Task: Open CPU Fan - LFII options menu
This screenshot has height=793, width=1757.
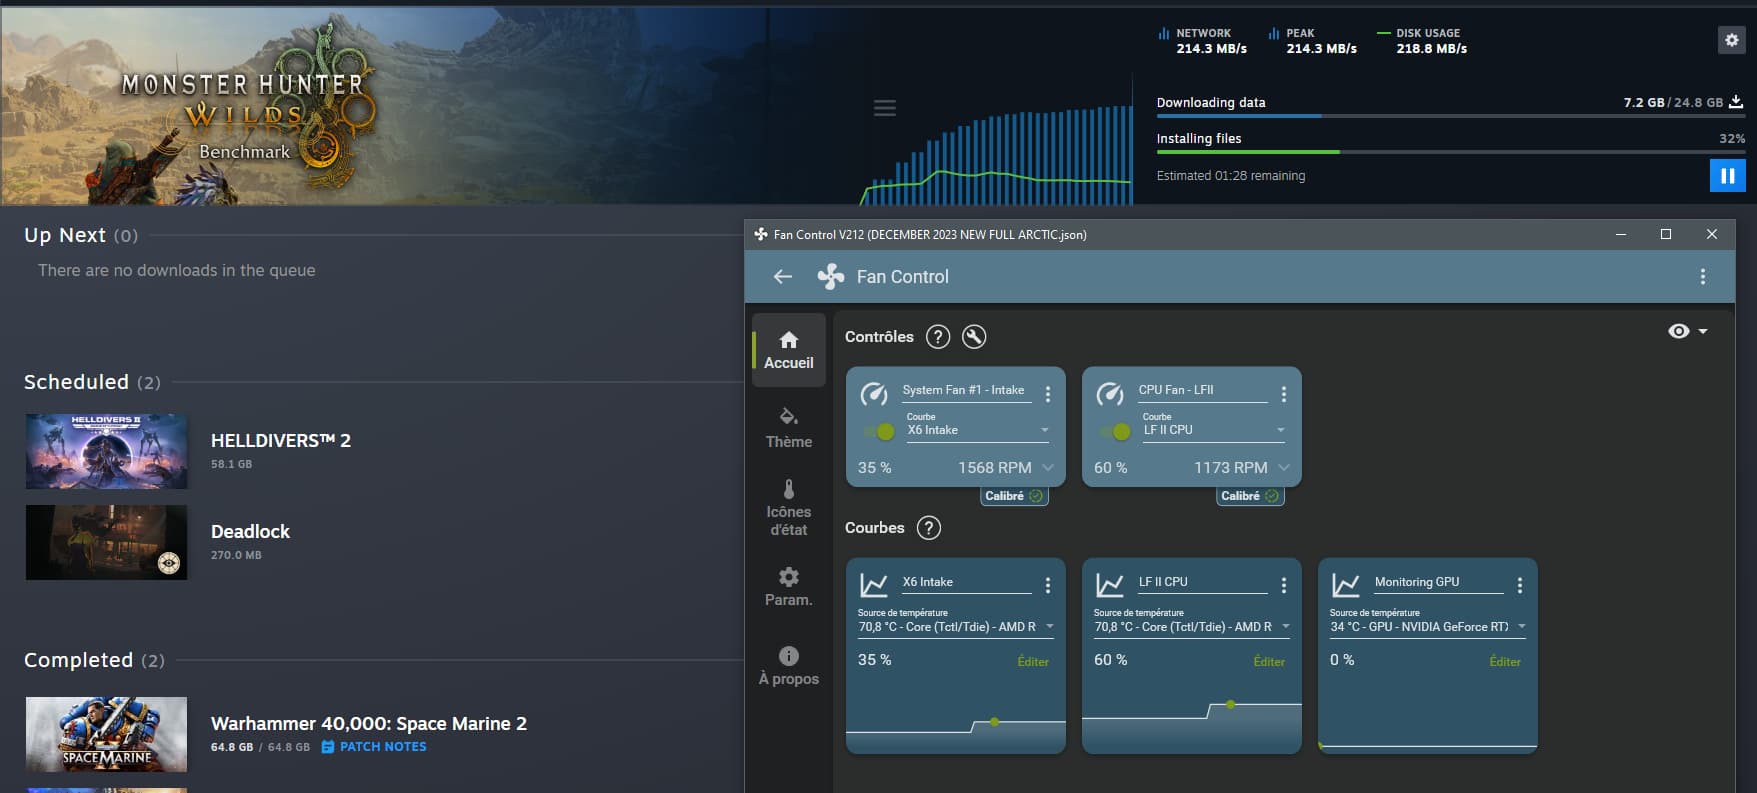Action: tap(1284, 394)
